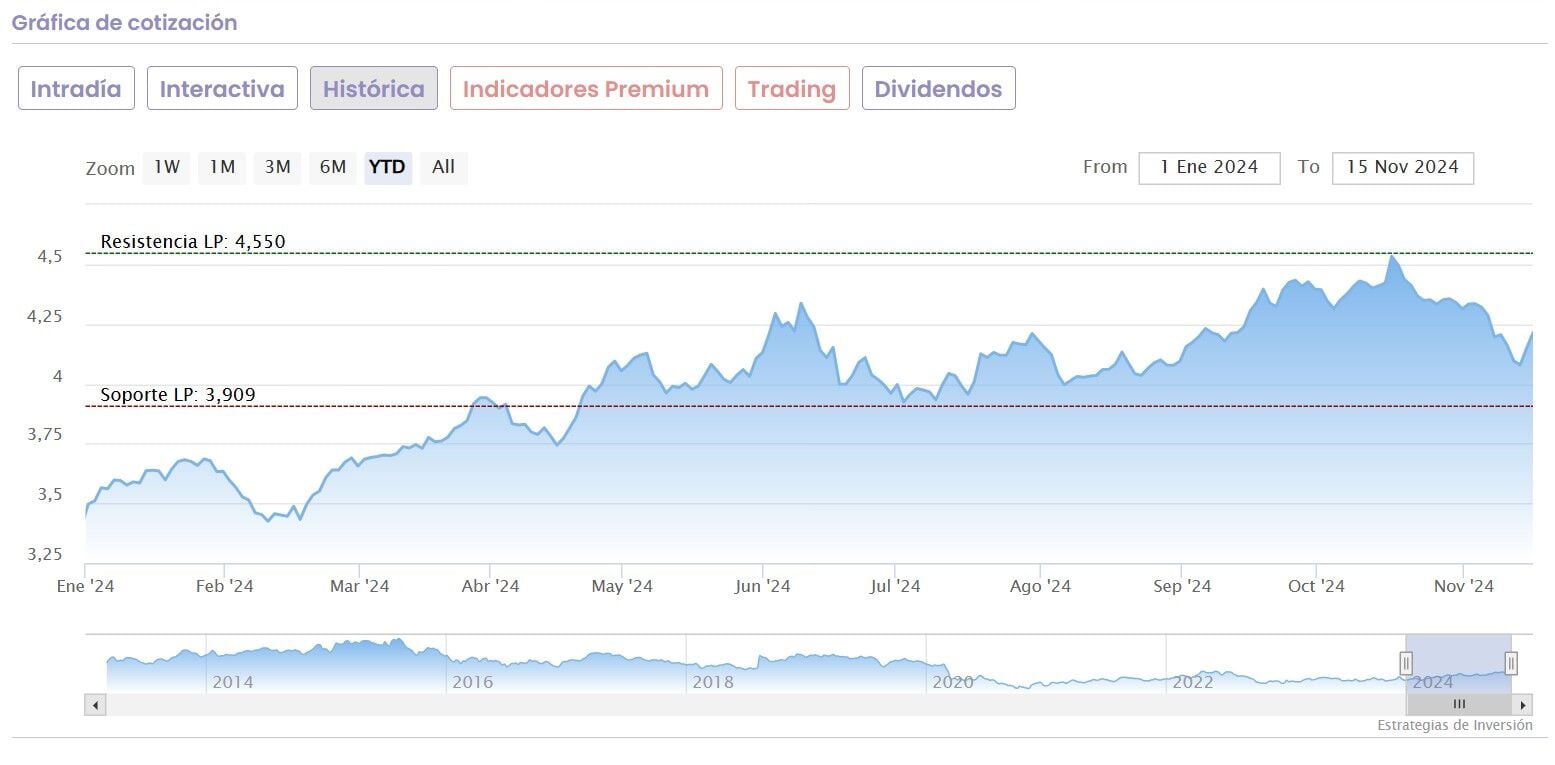Show All historical data
This screenshot has height=765, width=1555.
[x=443, y=167]
